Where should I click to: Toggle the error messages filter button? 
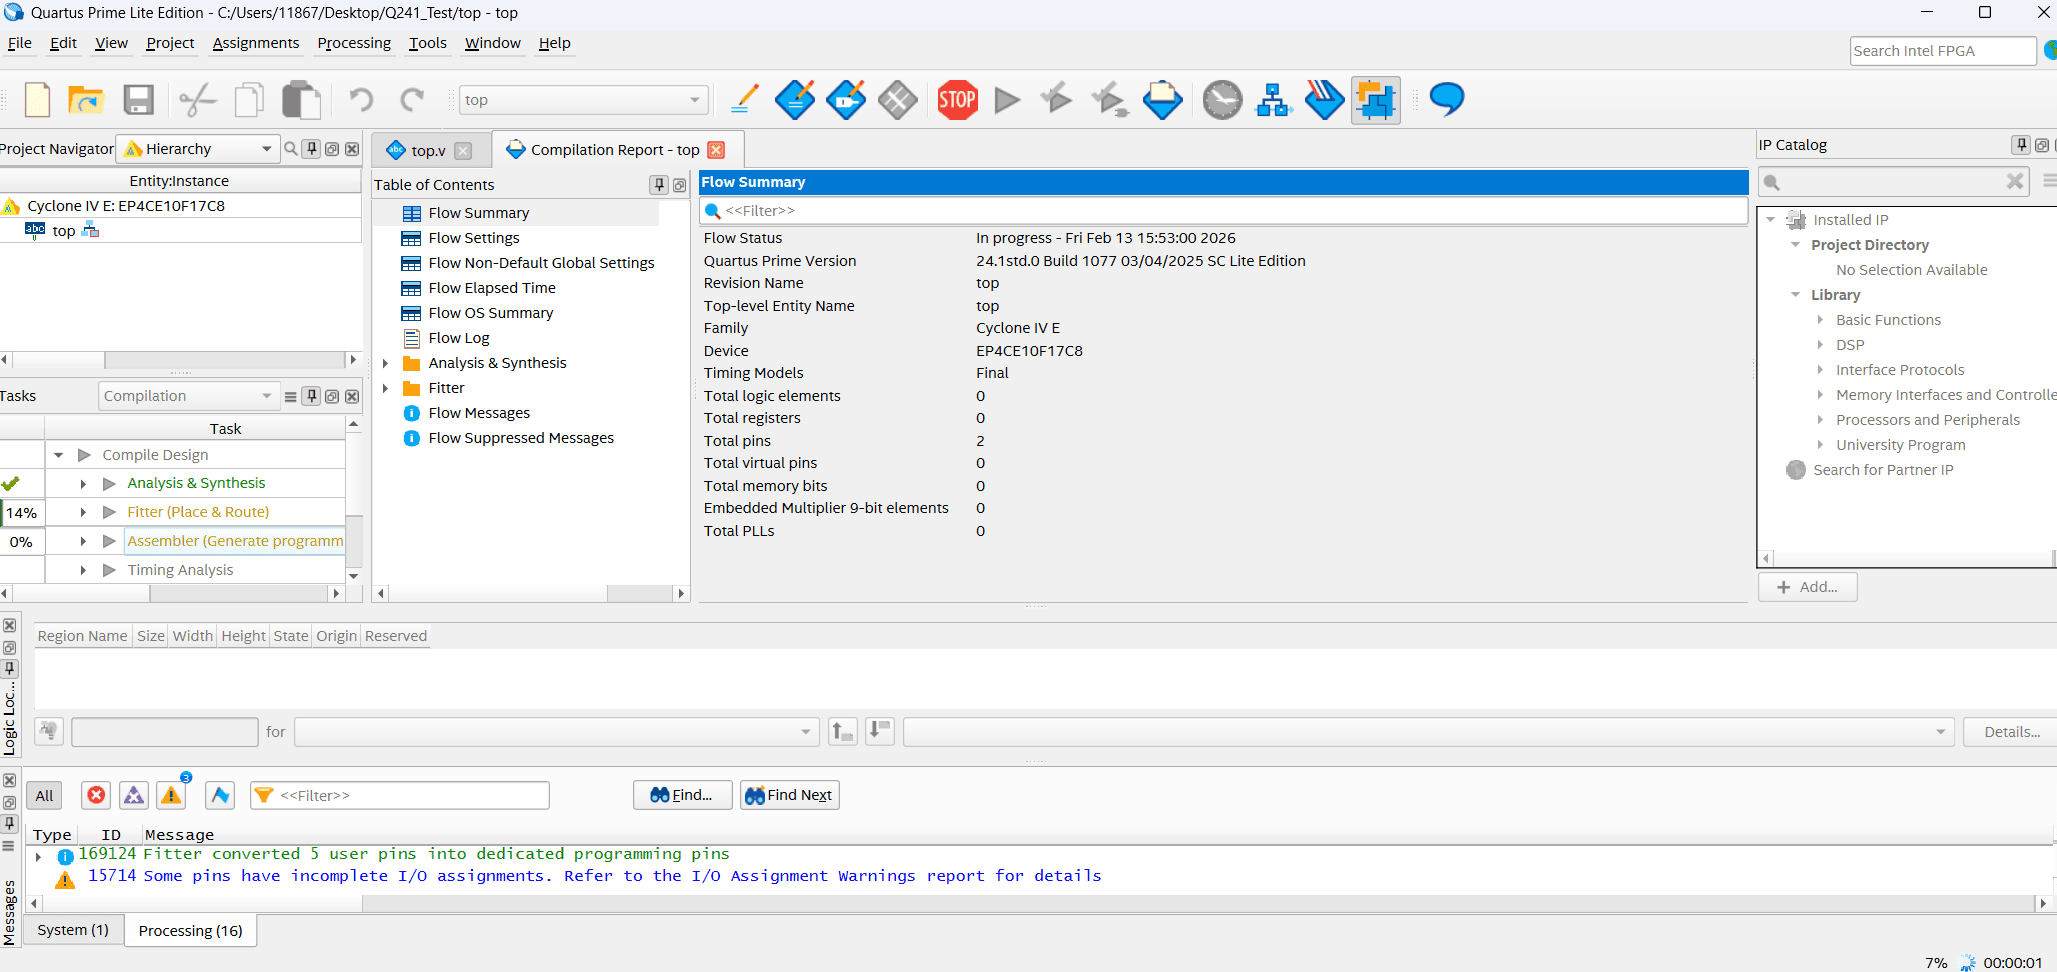96,795
